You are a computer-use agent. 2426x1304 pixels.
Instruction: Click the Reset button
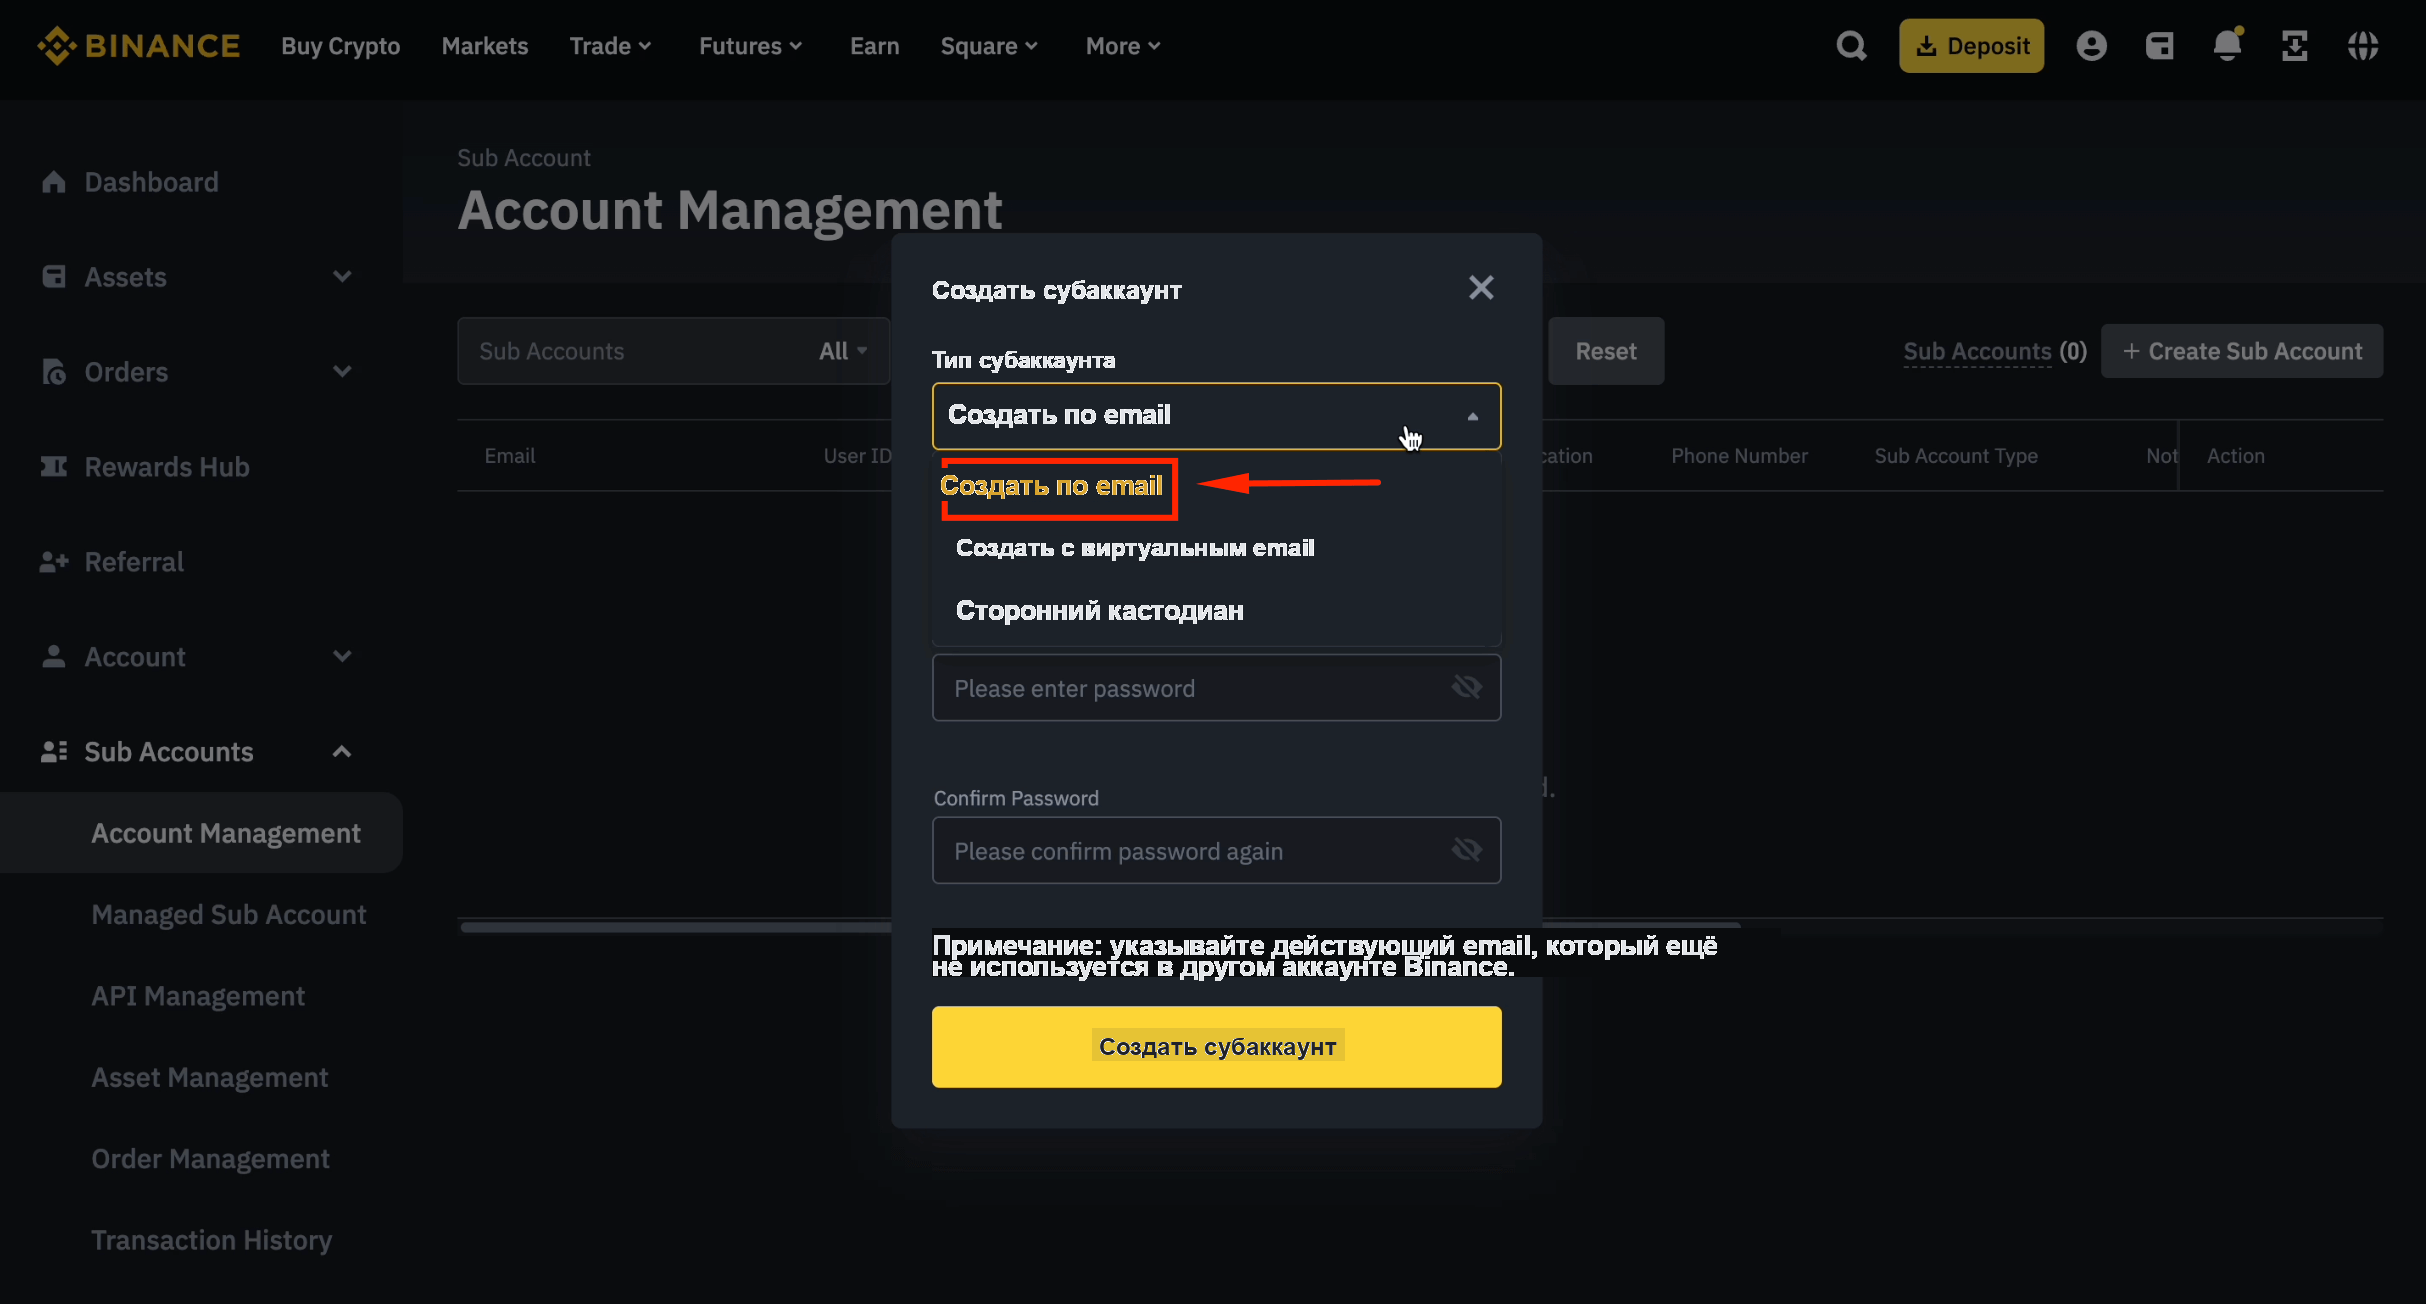tap(1606, 351)
